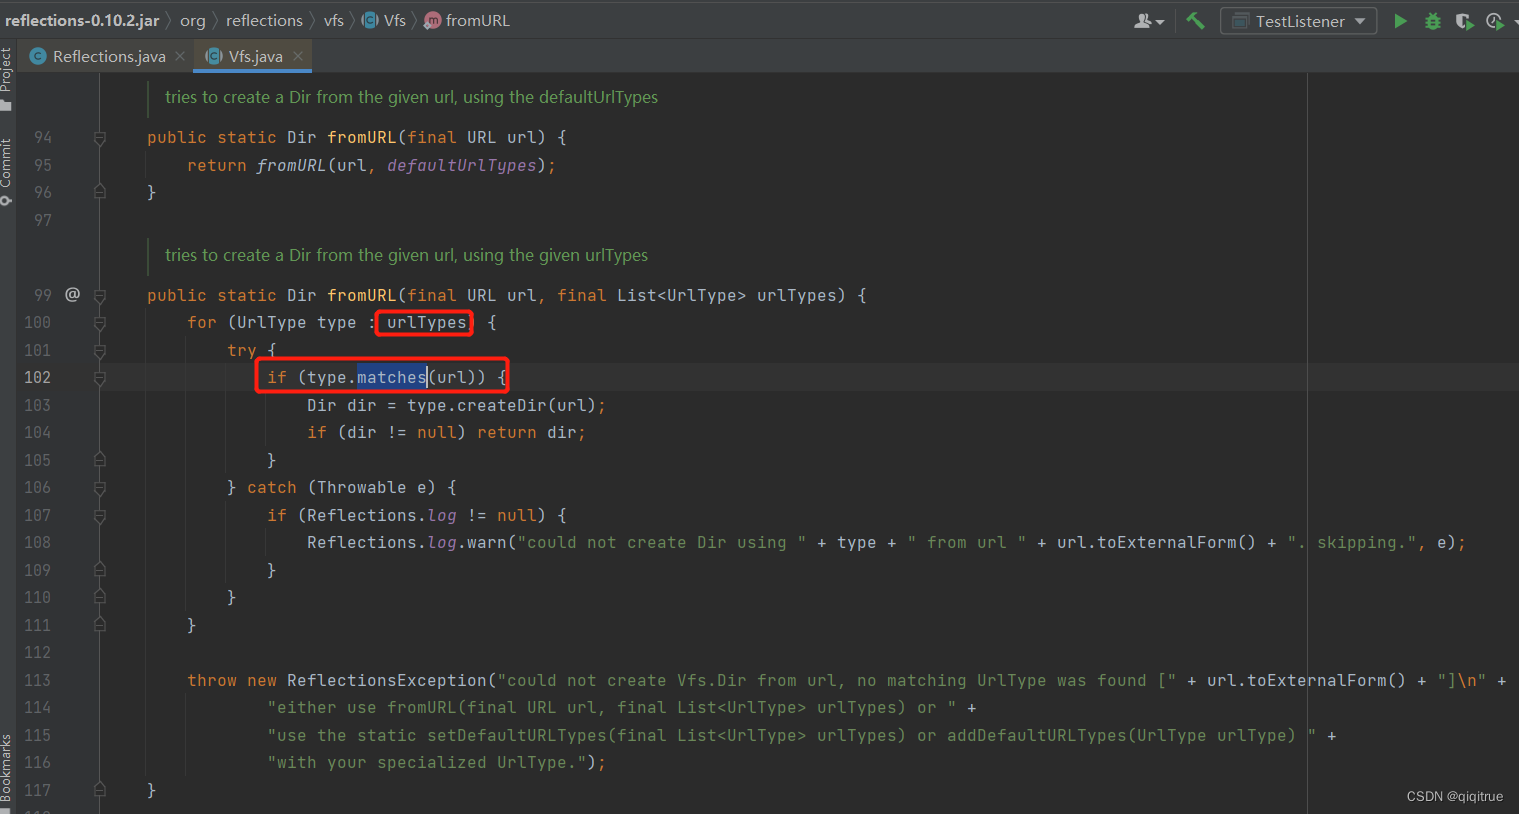Click the reflections-0.10.2.jar breadcrumb
1519x814 pixels.
pyautogui.click(x=82, y=20)
